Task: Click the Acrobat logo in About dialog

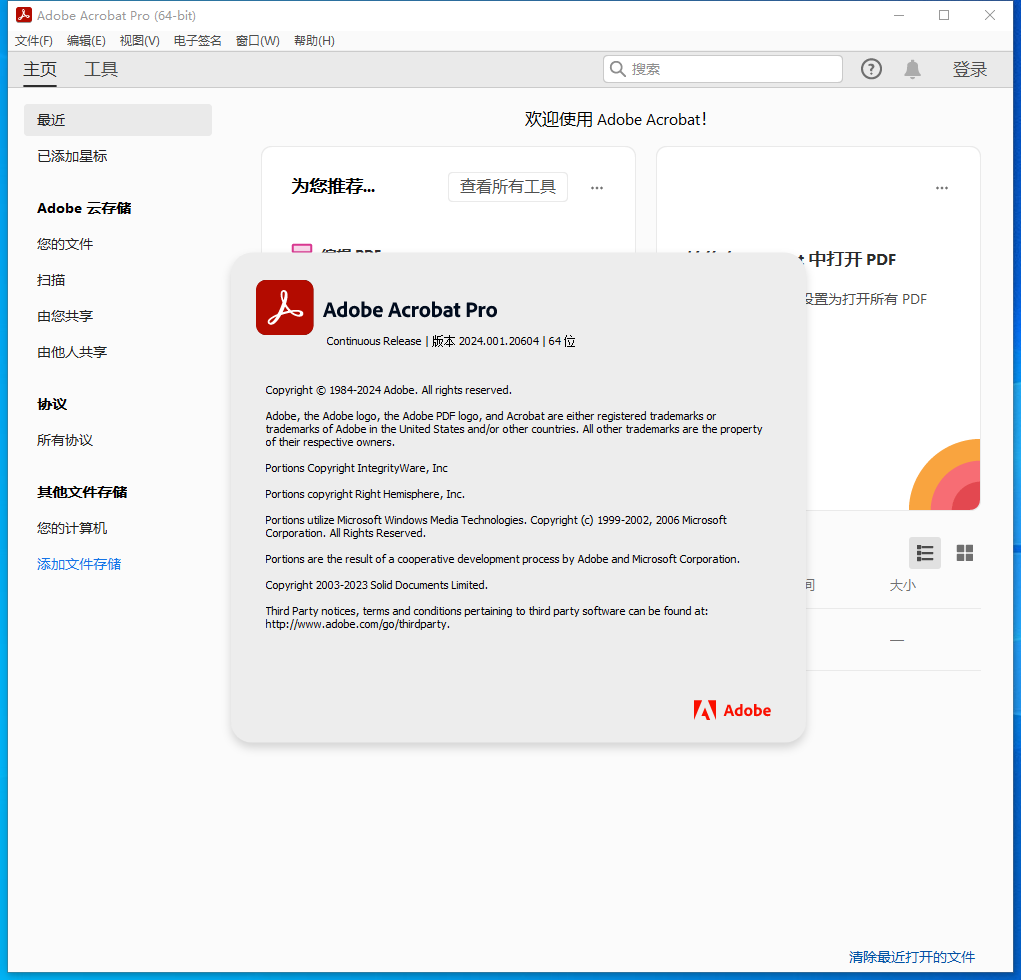Action: click(x=285, y=307)
